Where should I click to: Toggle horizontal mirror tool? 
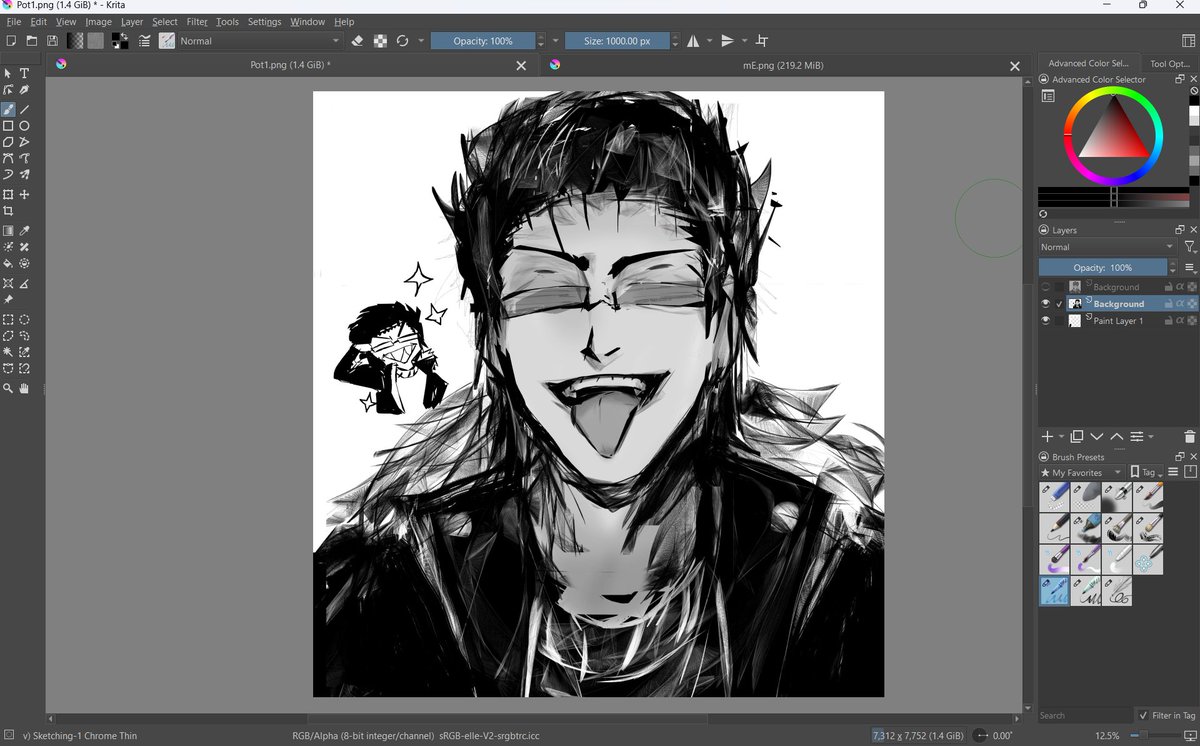pos(692,41)
